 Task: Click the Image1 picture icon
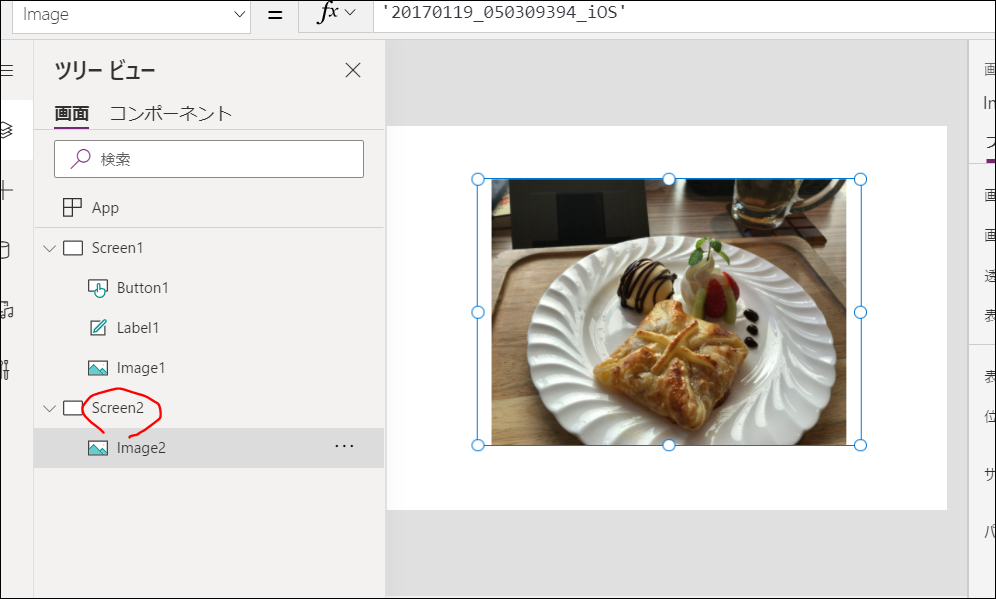[x=97, y=368]
